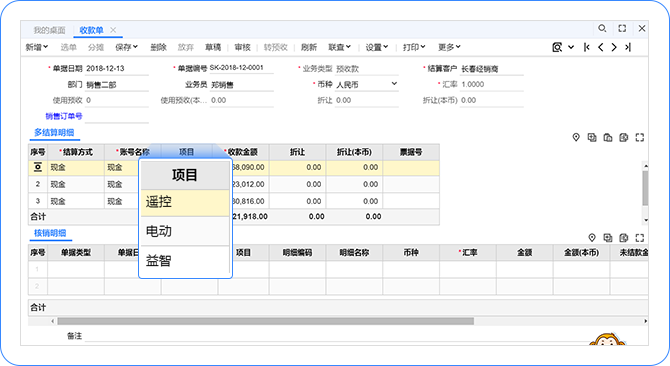
Task: Click the full-screen icon in top tab bar
Action: (622, 28)
